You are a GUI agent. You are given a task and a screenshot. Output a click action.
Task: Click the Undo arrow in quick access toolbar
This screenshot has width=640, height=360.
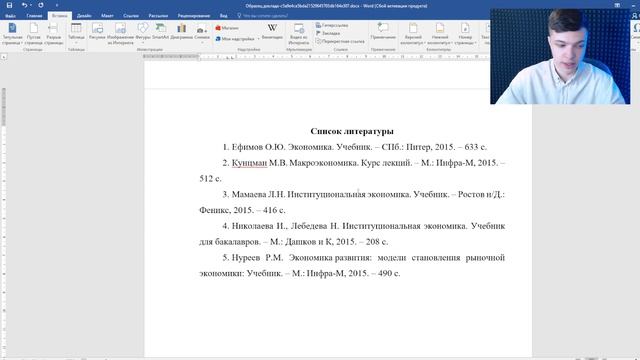24,5
